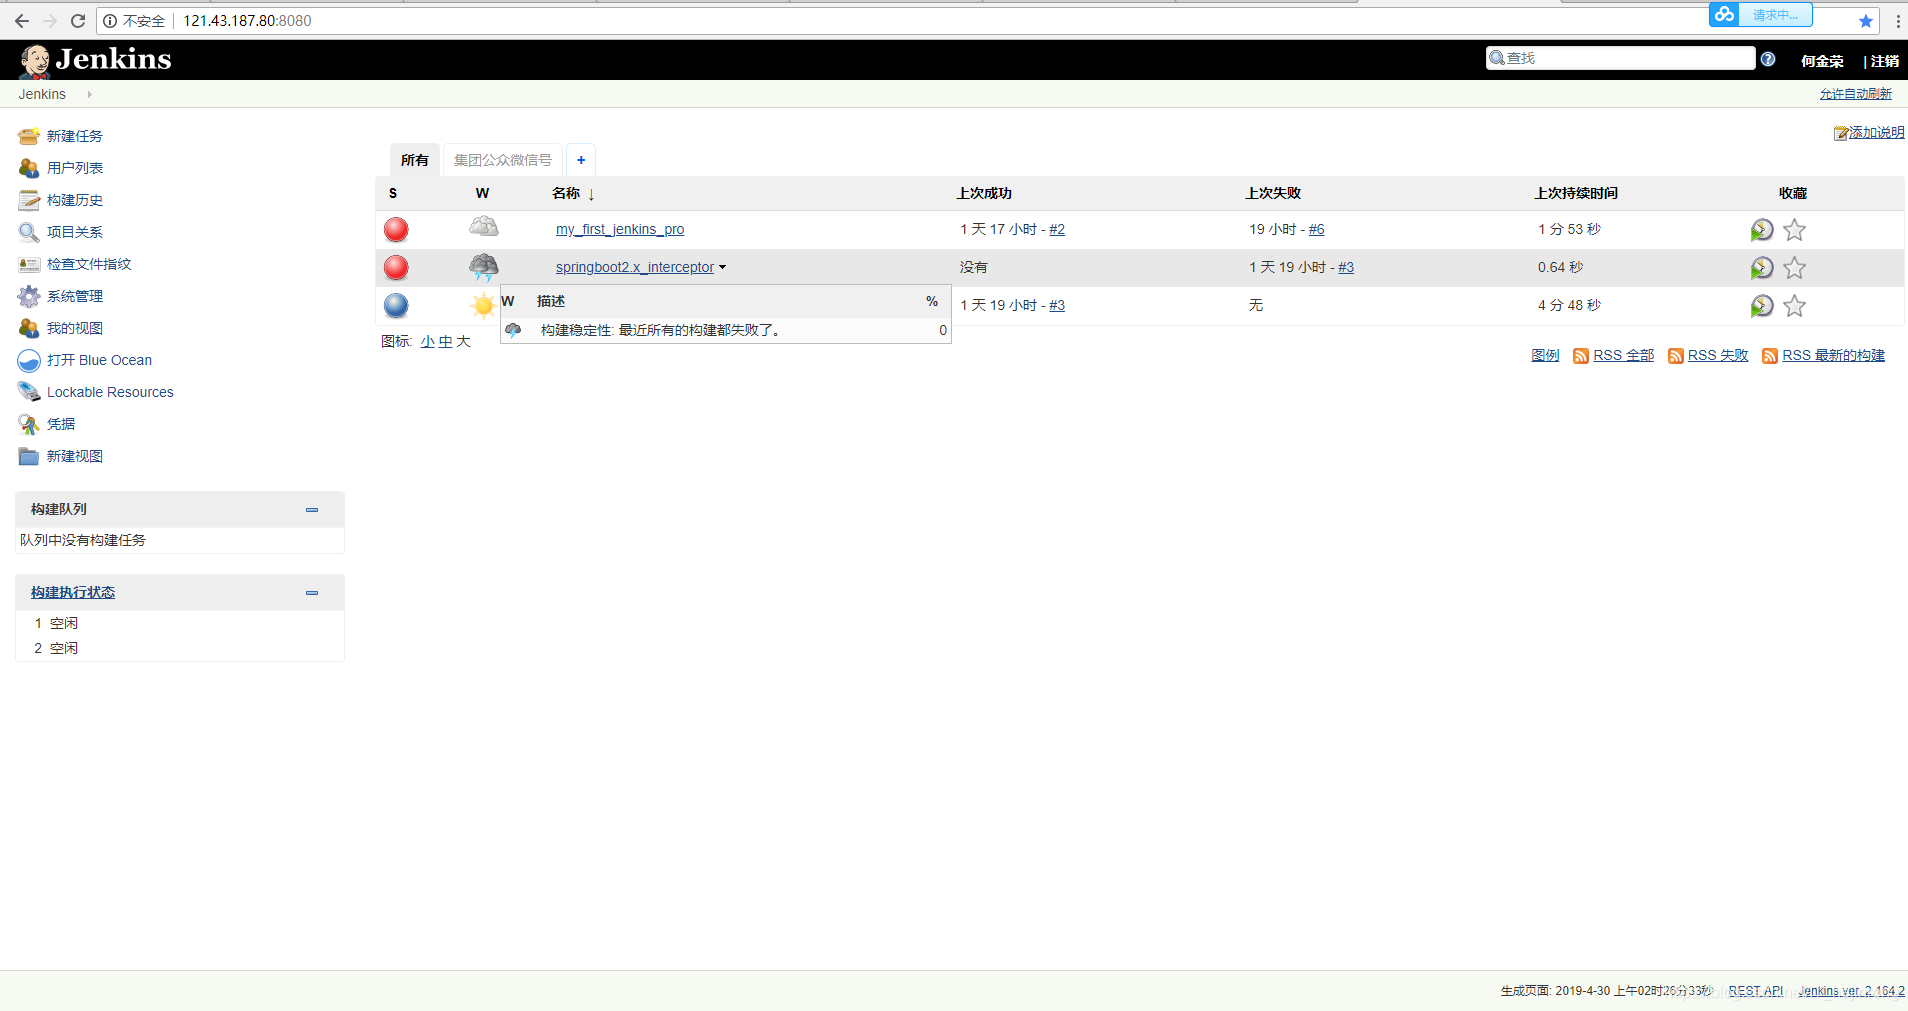Schedule a build for springboot2.x_interceptor
The height and width of the screenshot is (1011, 1908).
point(1762,268)
